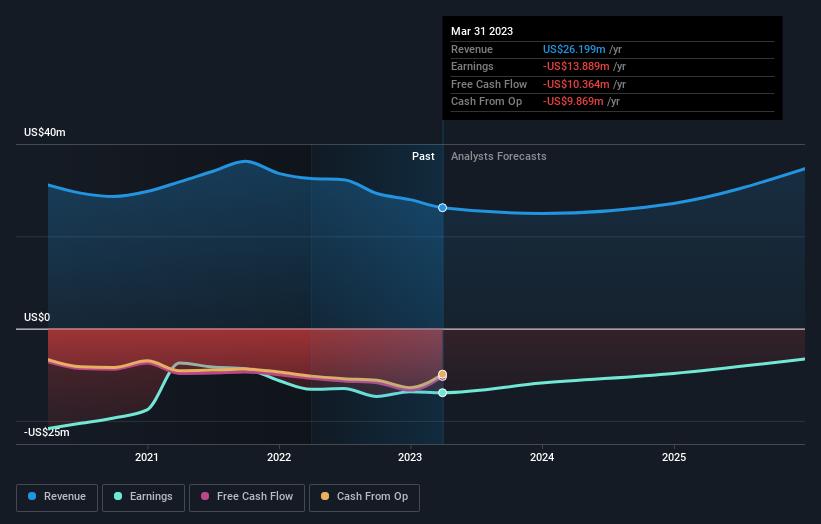Click the Mar 31 2023 tooltip date
821x524 pixels.
[482, 31]
